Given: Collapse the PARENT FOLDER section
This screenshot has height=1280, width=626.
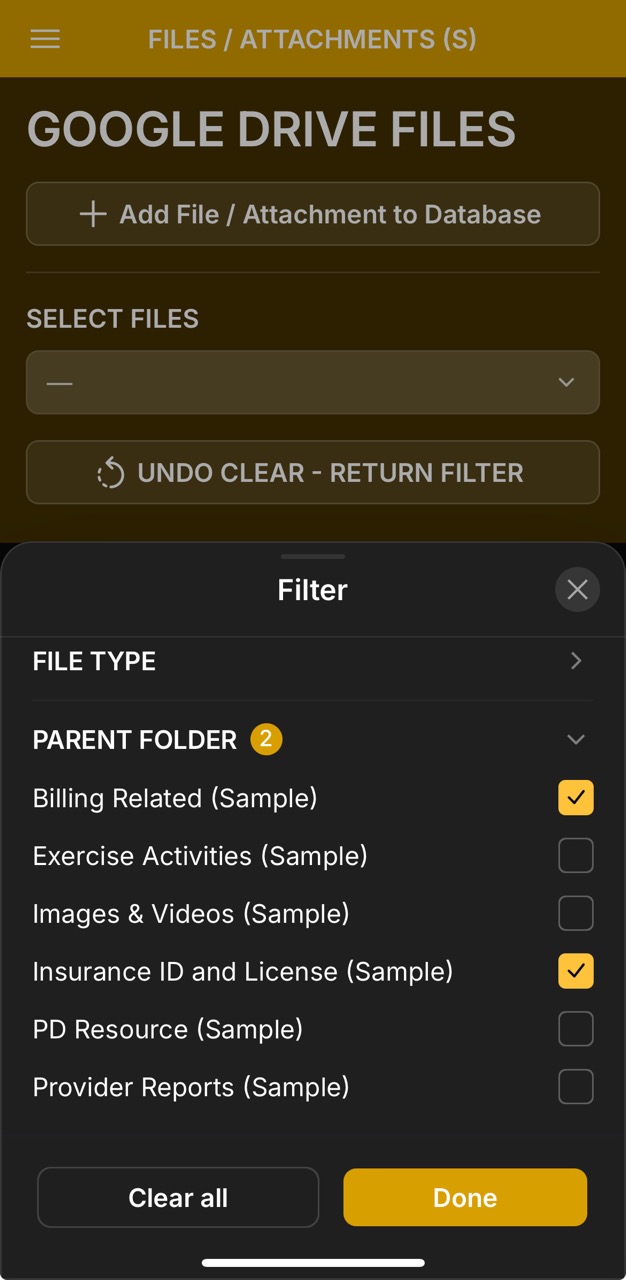Looking at the screenshot, I should [x=576, y=740].
